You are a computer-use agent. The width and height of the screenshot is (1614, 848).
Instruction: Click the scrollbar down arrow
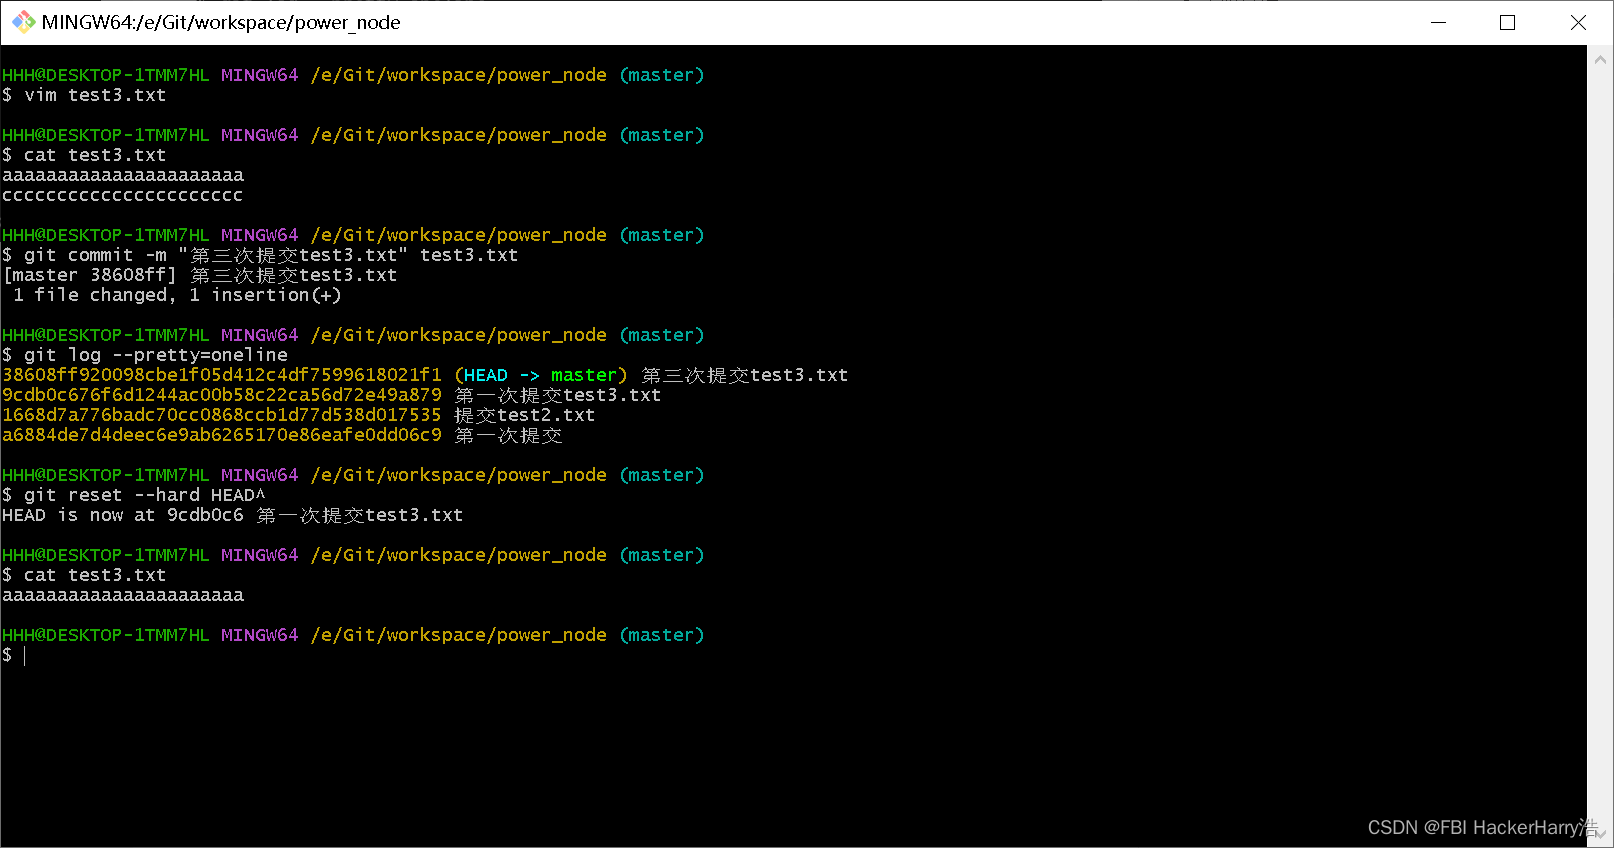click(1600, 833)
